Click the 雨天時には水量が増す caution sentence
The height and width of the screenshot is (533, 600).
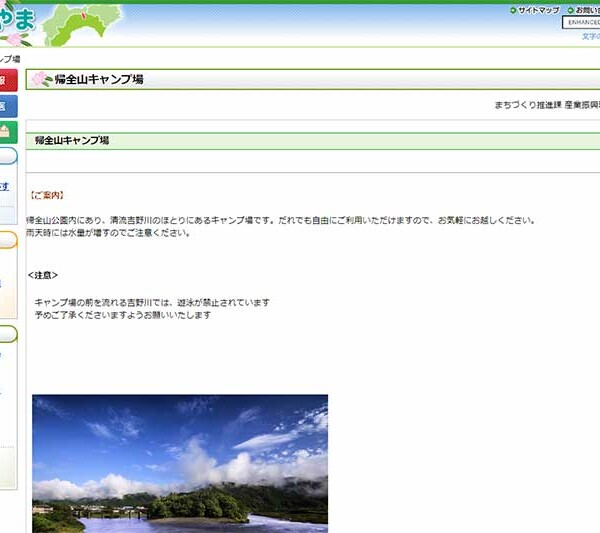pos(108,233)
